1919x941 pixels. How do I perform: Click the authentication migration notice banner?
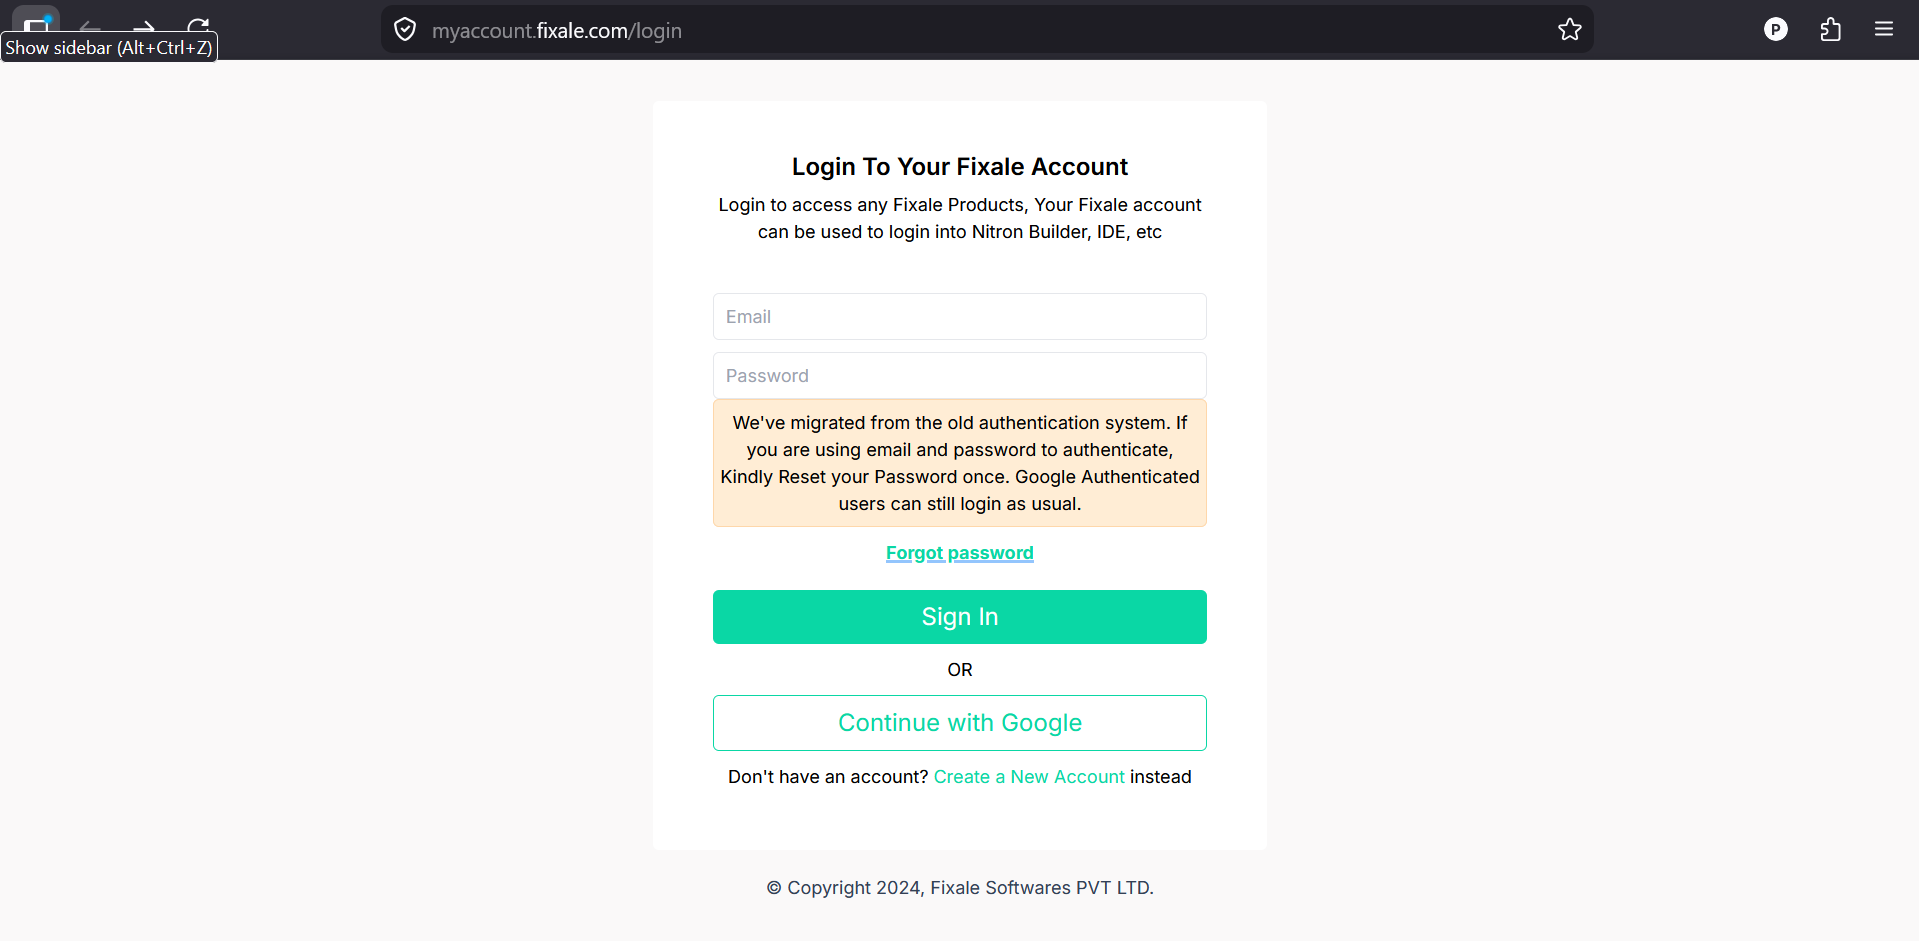[960, 463]
